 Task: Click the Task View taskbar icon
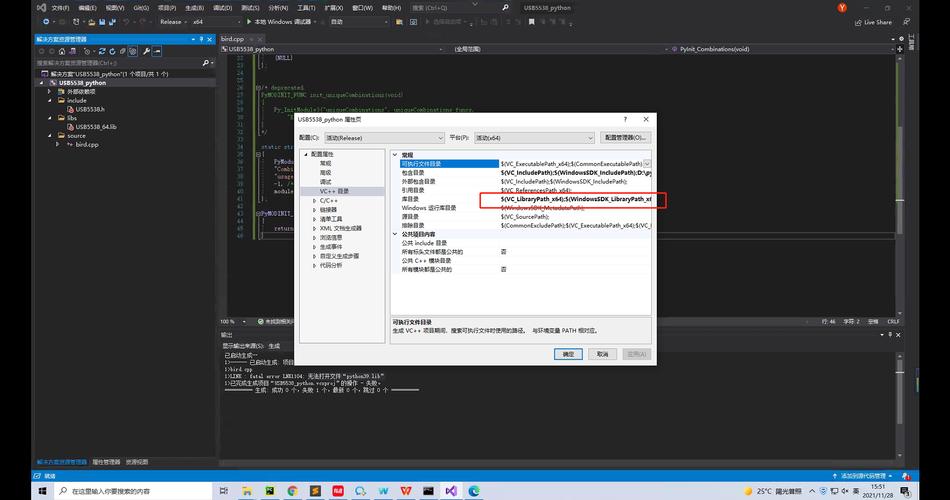(224, 491)
